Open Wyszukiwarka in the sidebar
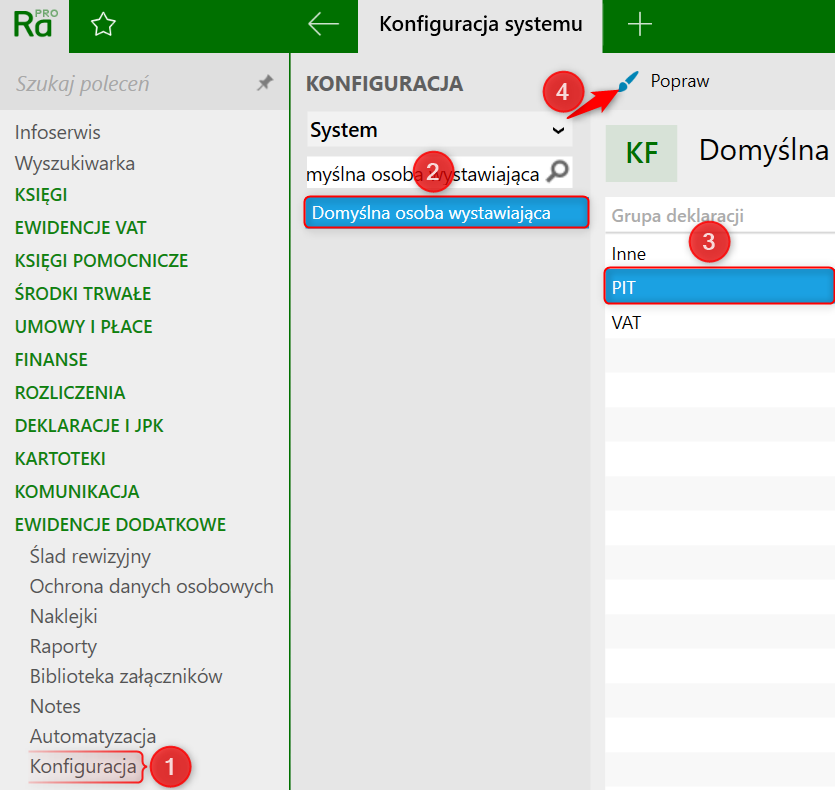Image resolution: width=835 pixels, height=790 pixels. (x=75, y=164)
